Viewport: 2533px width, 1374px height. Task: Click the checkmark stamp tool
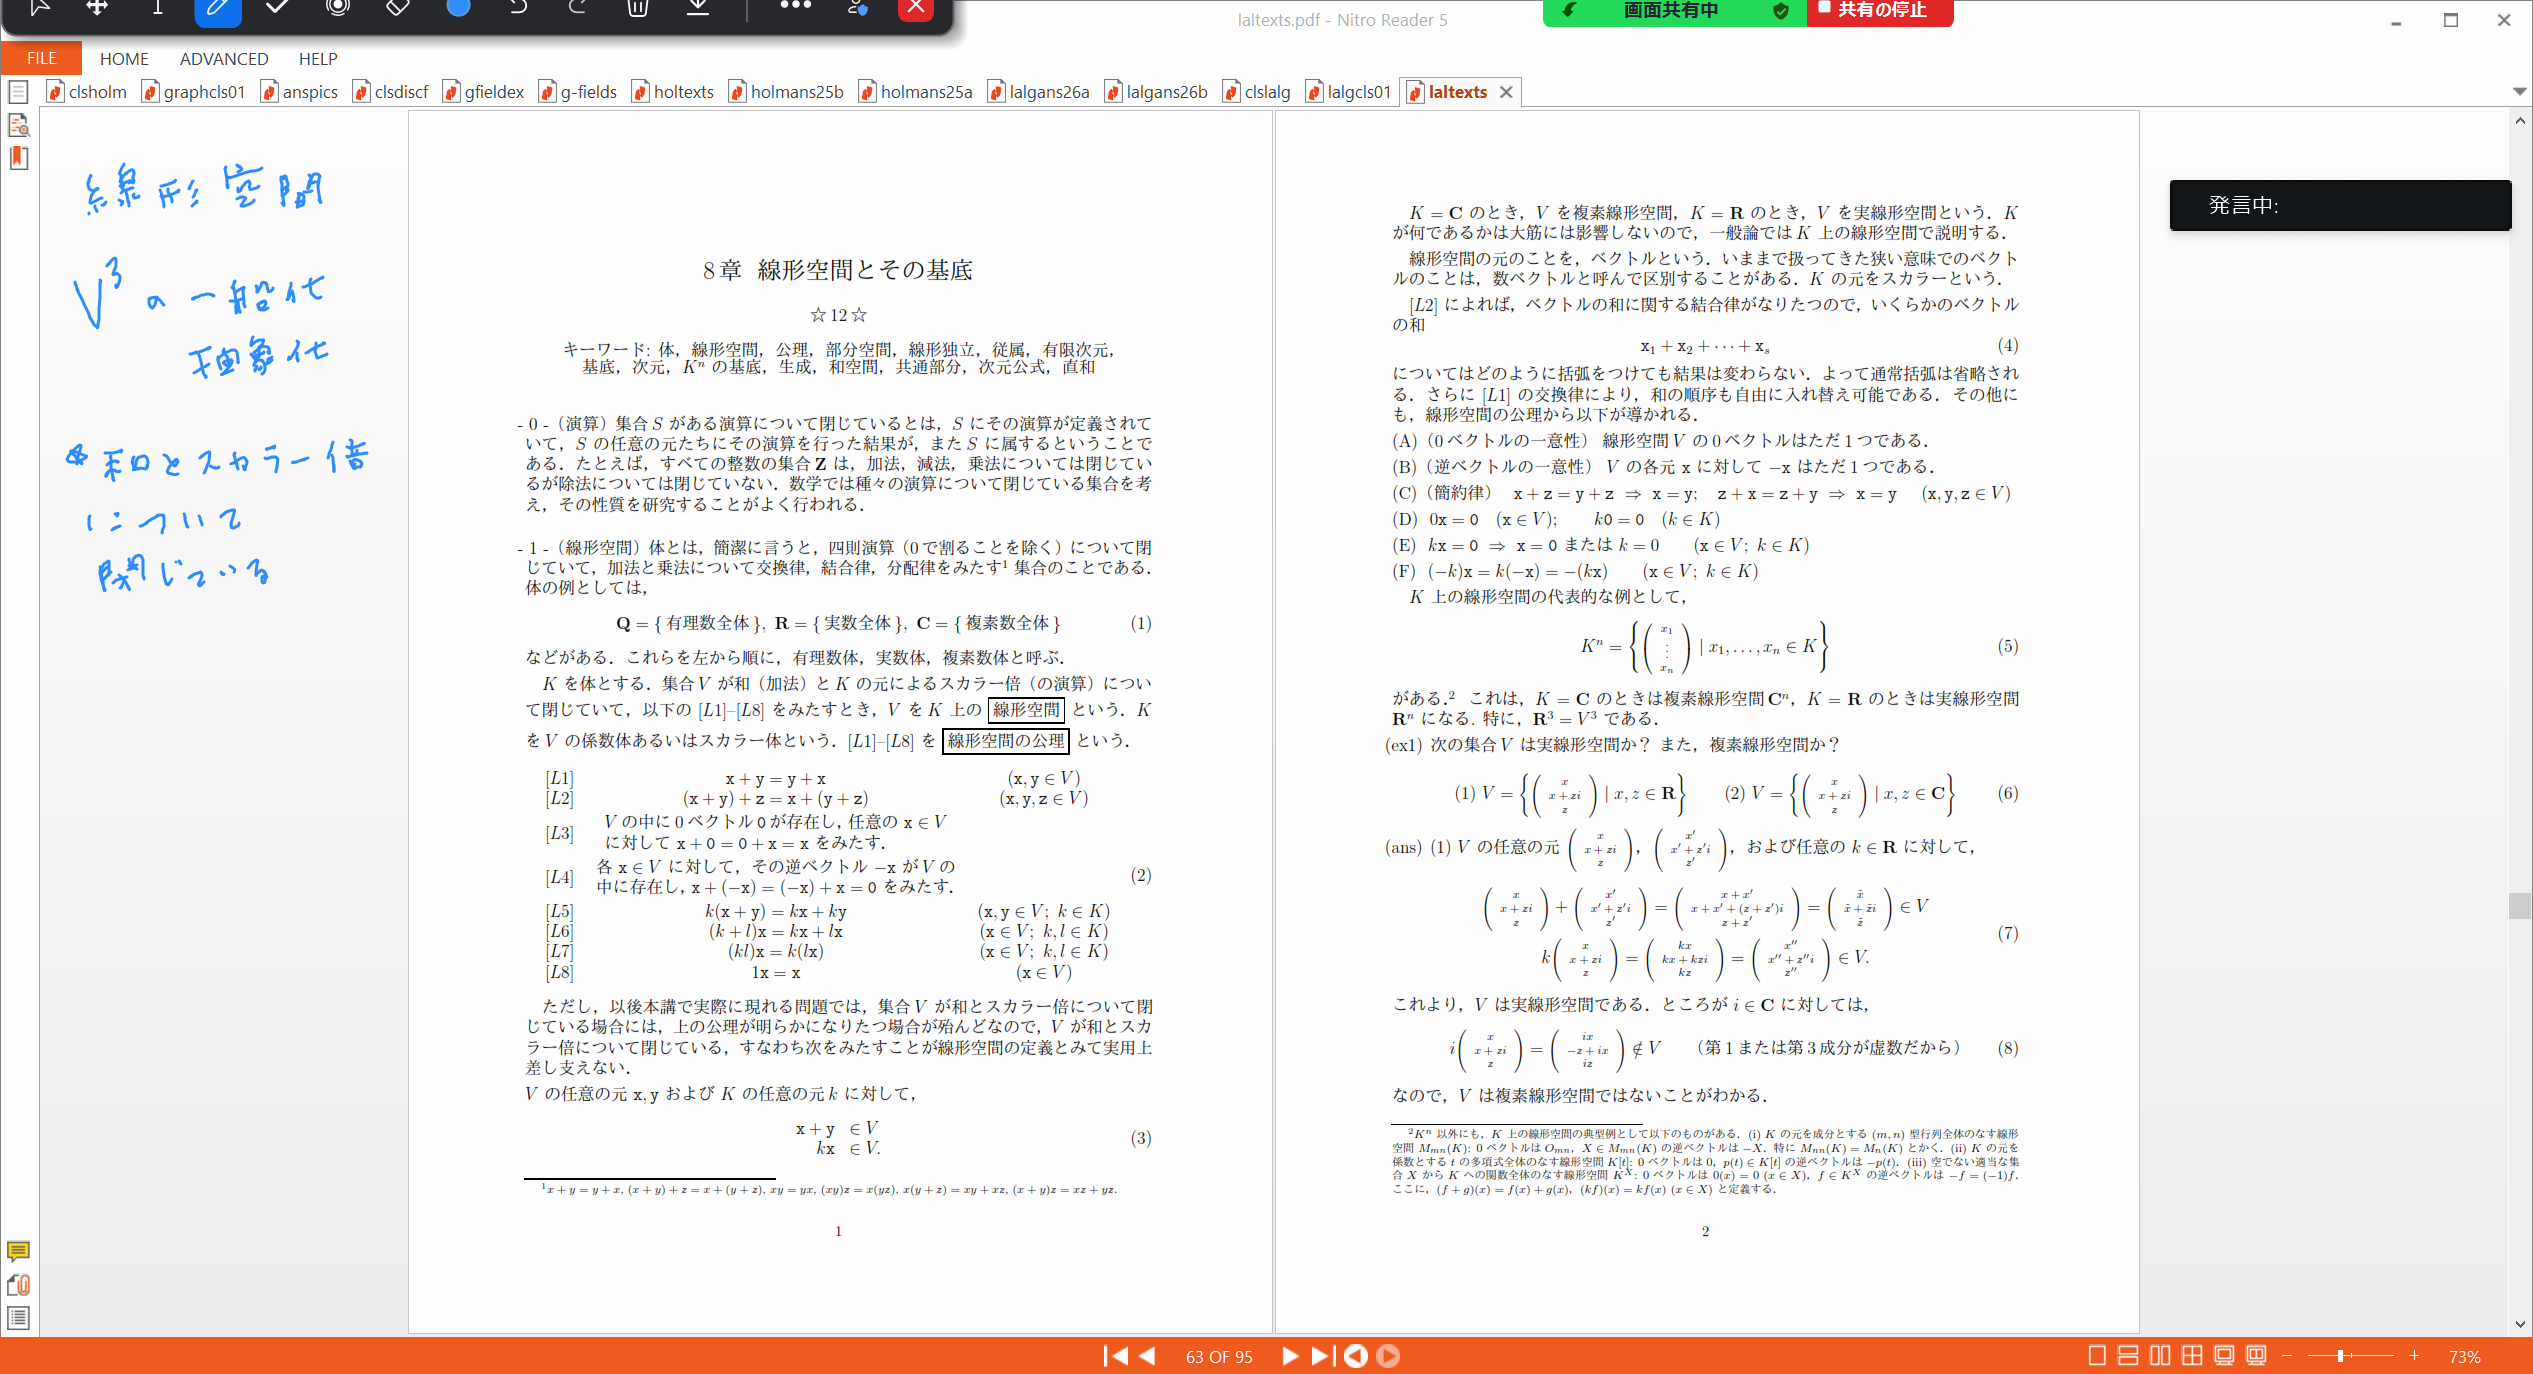278,8
